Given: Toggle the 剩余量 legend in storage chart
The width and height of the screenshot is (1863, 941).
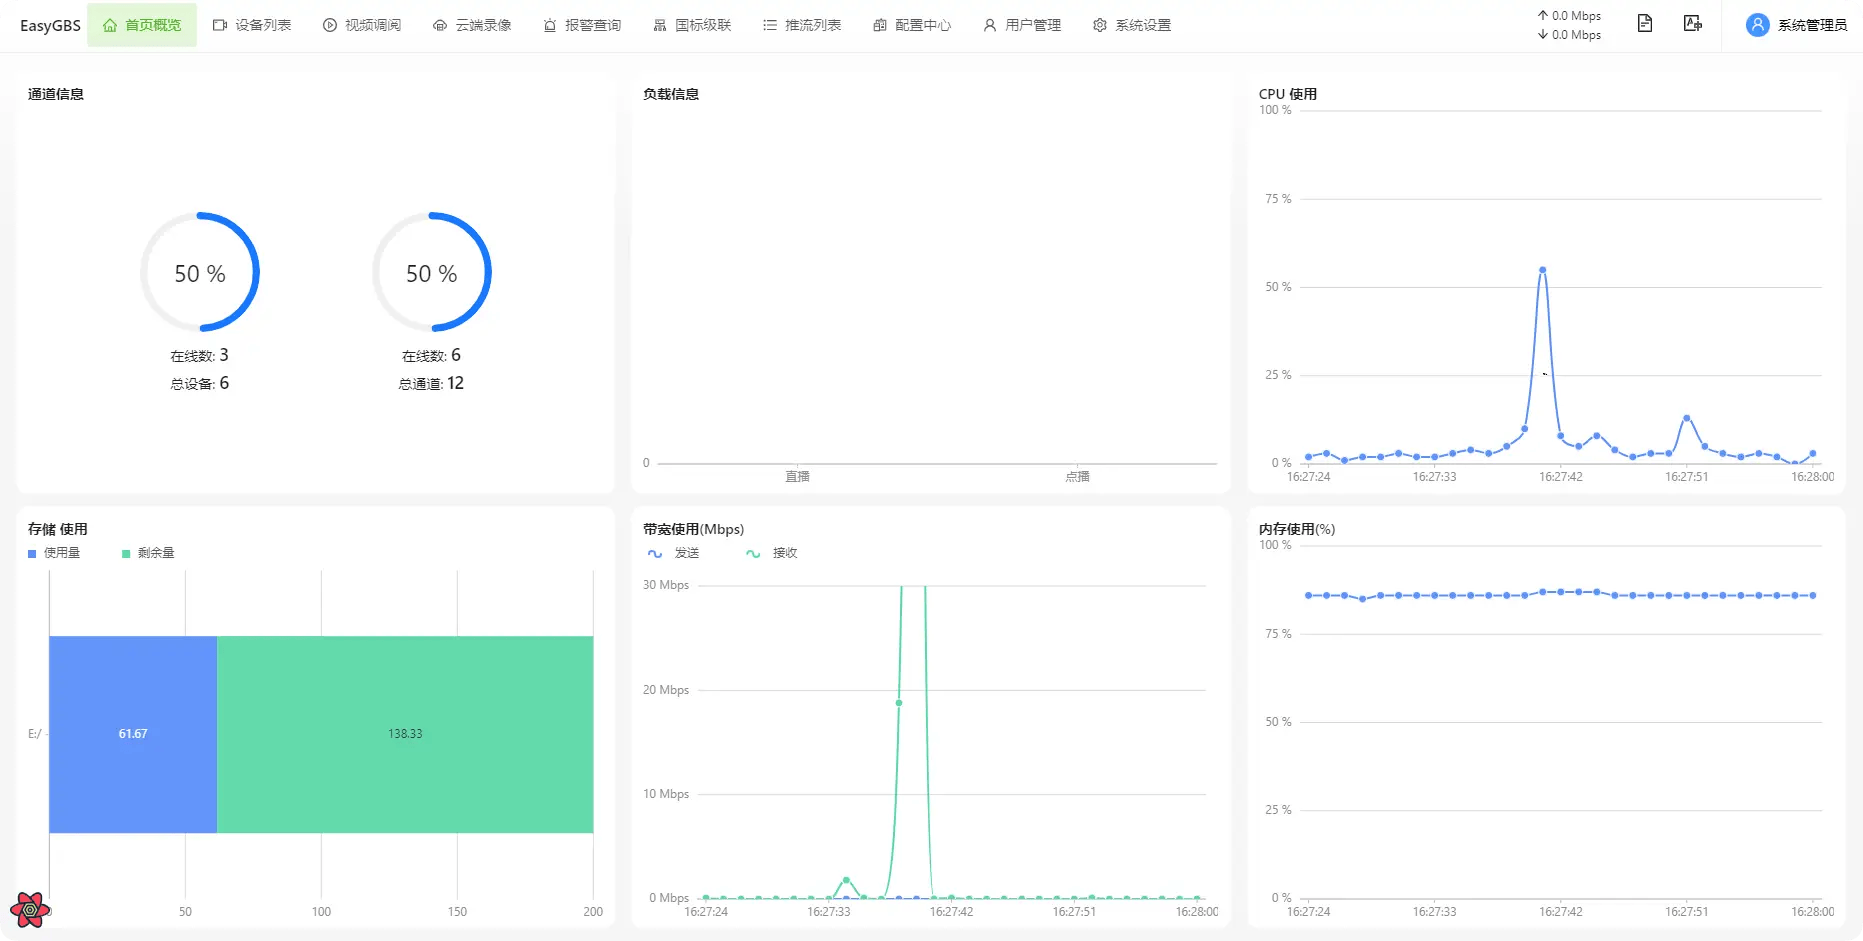Looking at the screenshot, I should pos(148,553).
